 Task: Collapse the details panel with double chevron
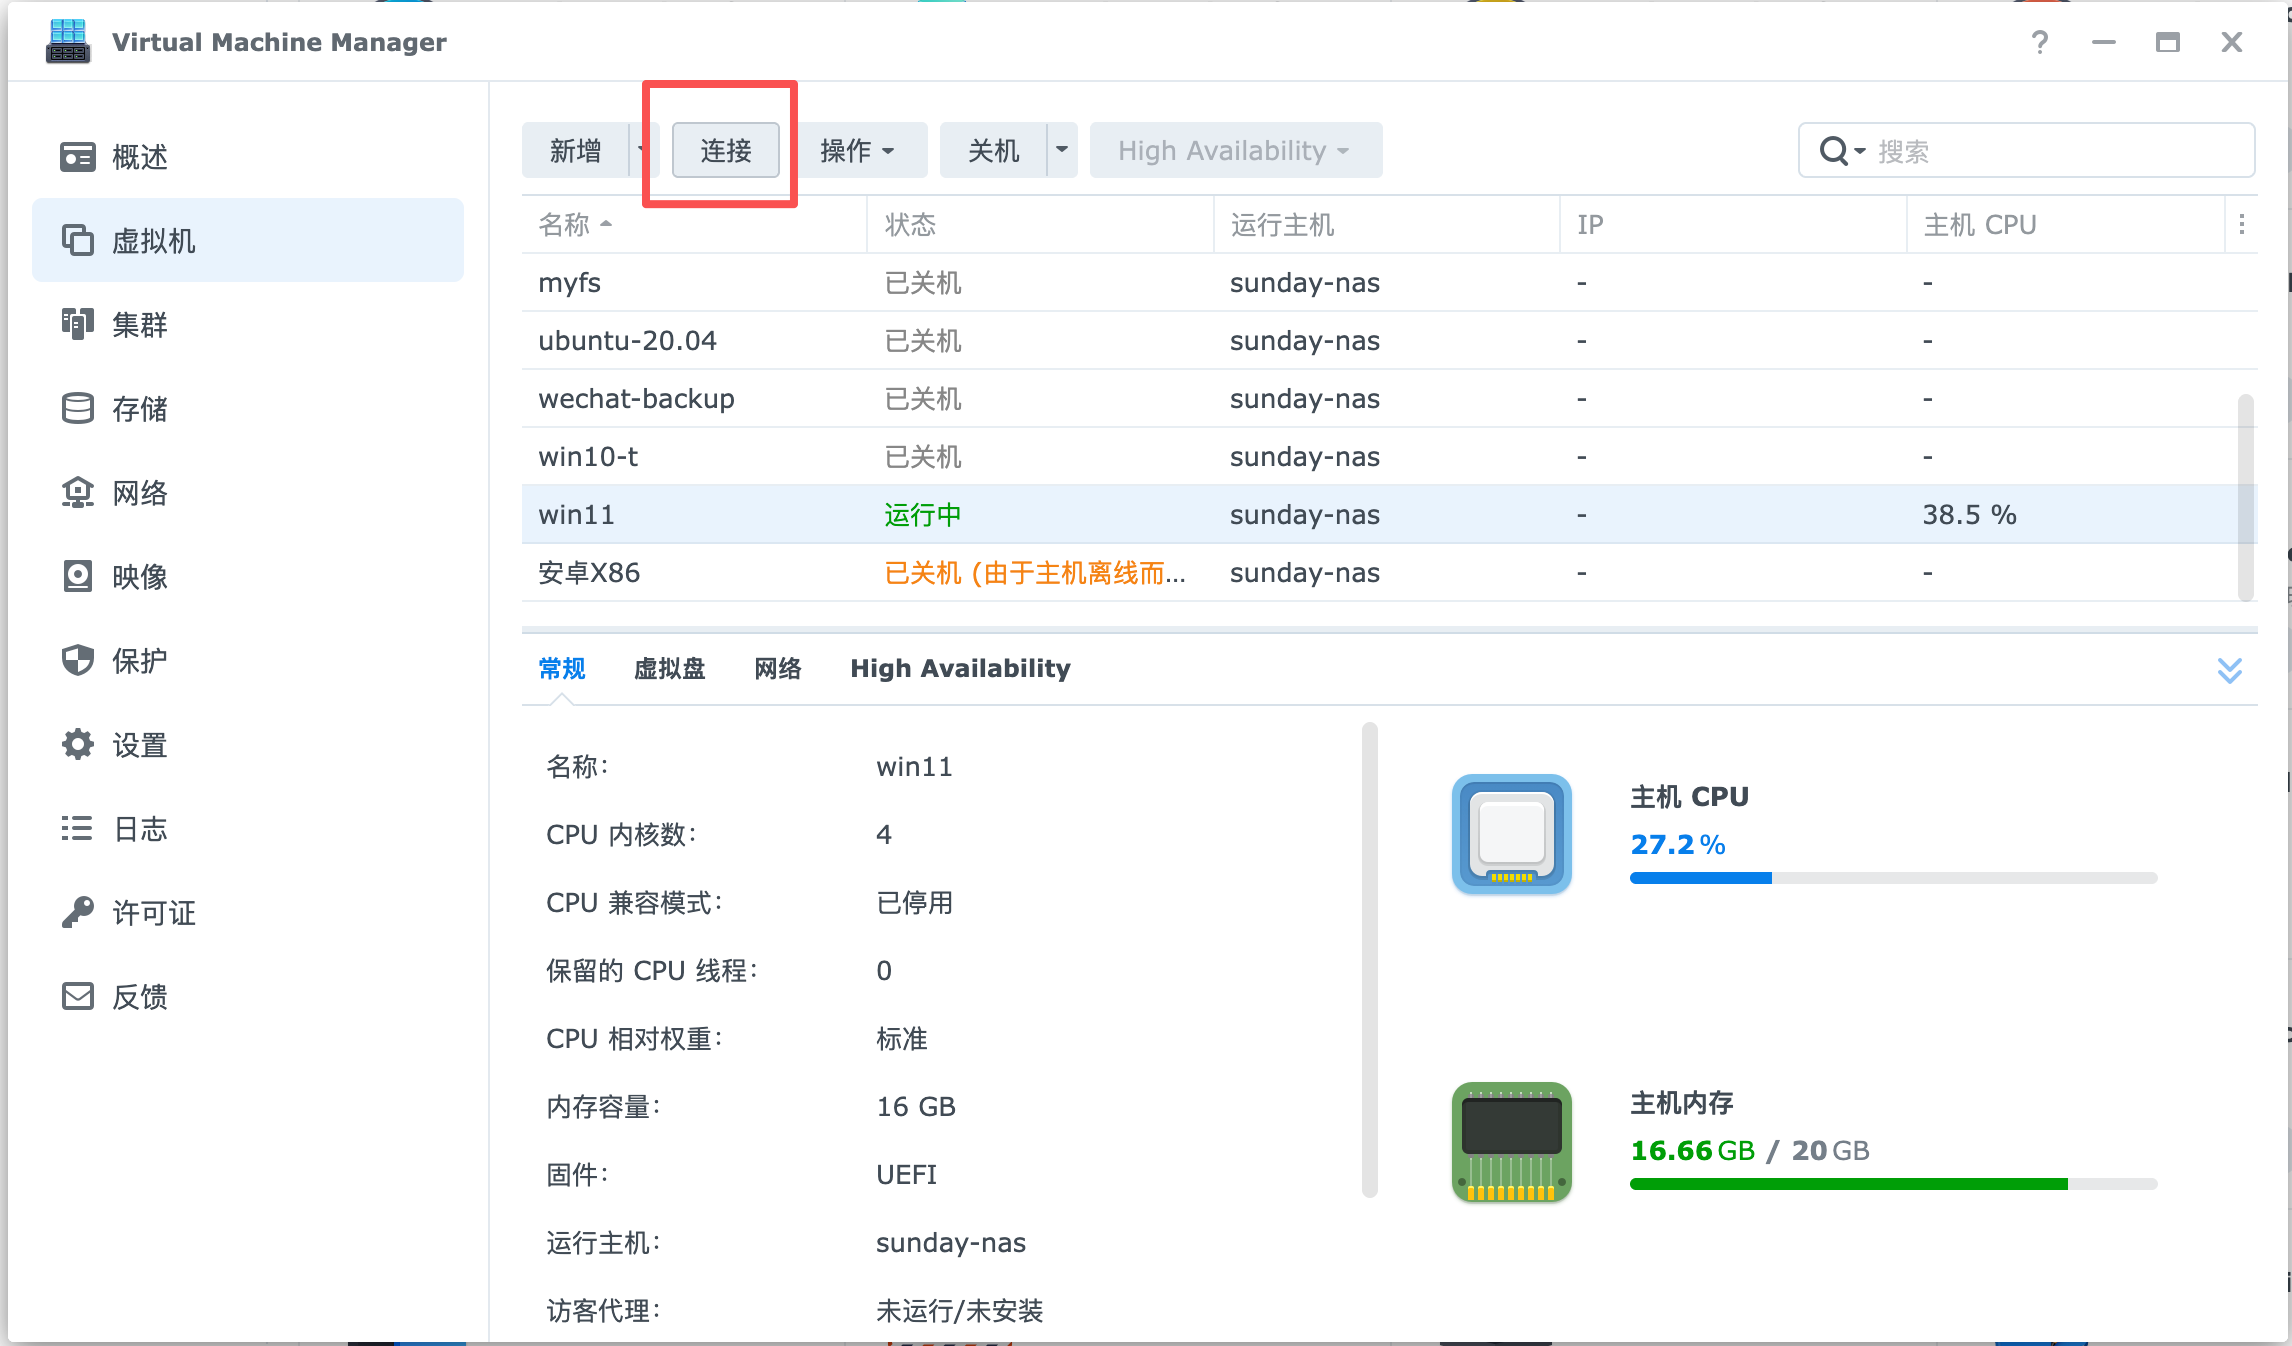(x=2229, y=670)
